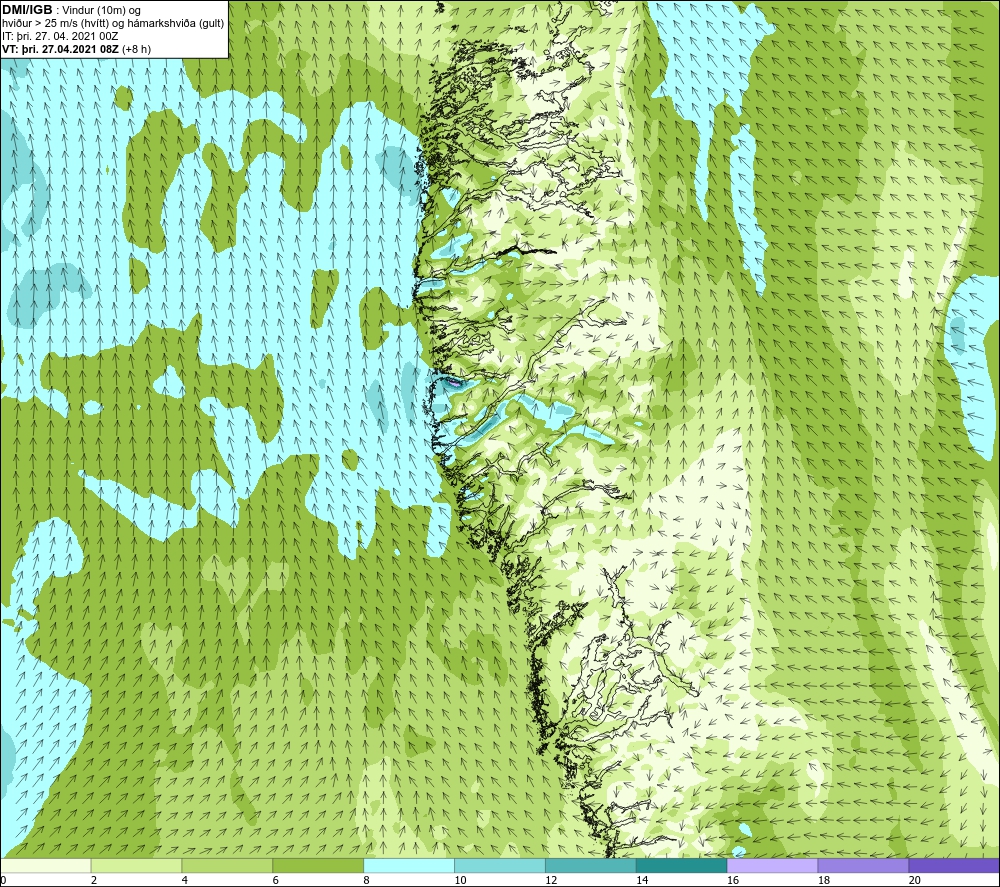1000x887 pixels.
Task: Click the 6–8 m/s dark green legend swatch
Action: [x=318, y=865]
